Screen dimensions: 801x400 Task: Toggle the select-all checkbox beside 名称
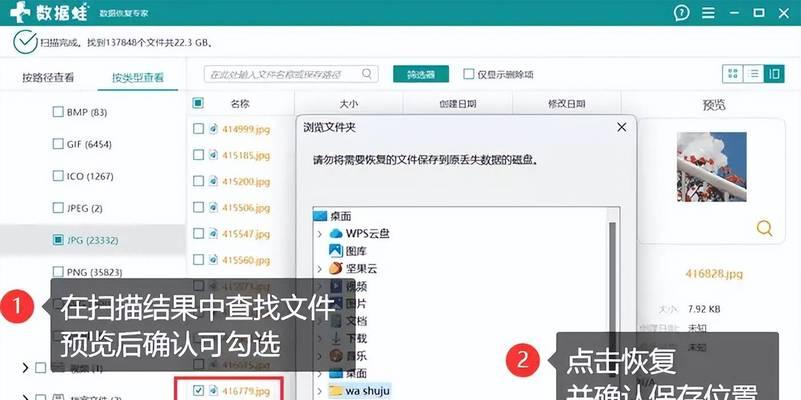point(198,103)
